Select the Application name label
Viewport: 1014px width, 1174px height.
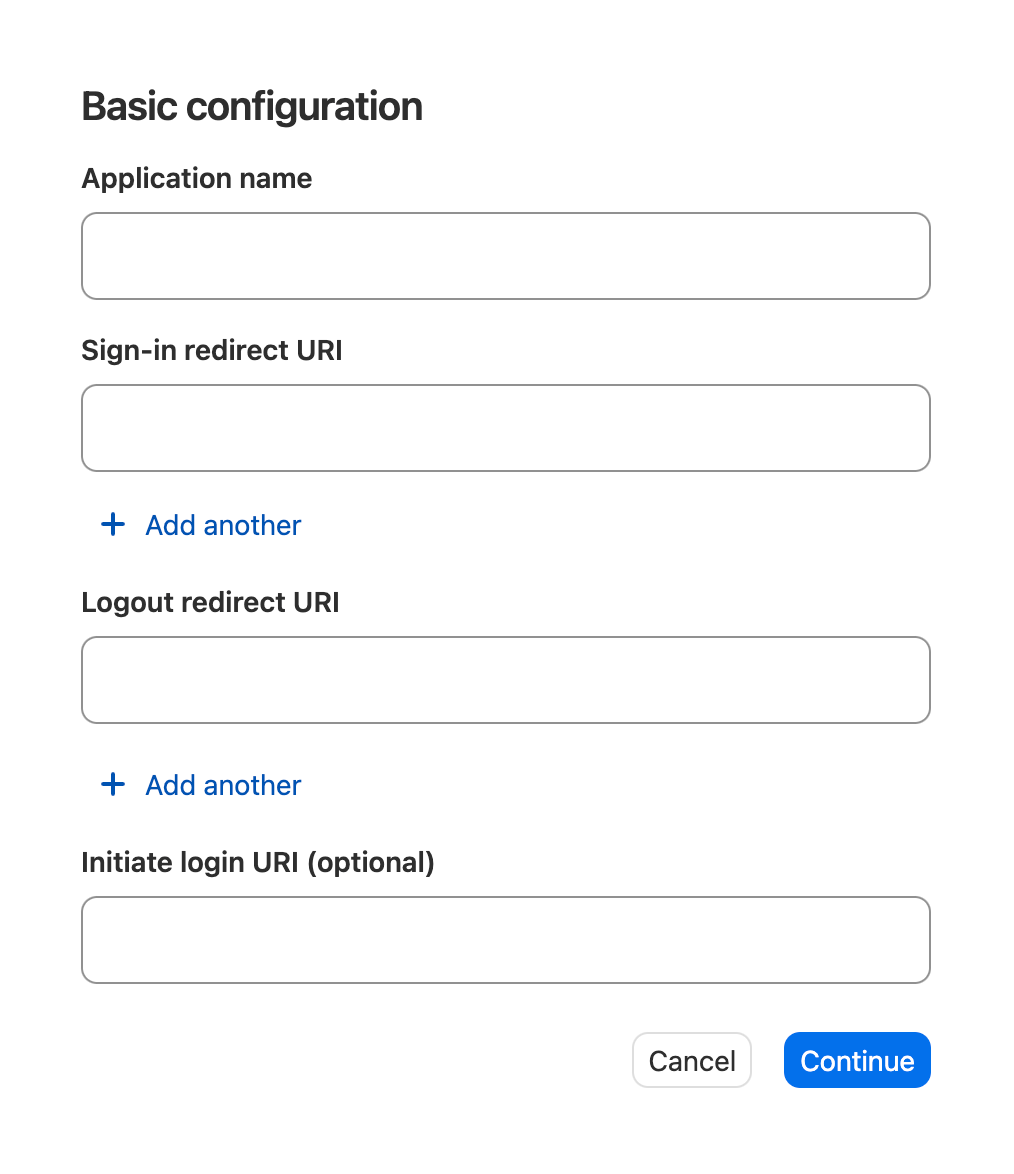[x=196, y=178]
